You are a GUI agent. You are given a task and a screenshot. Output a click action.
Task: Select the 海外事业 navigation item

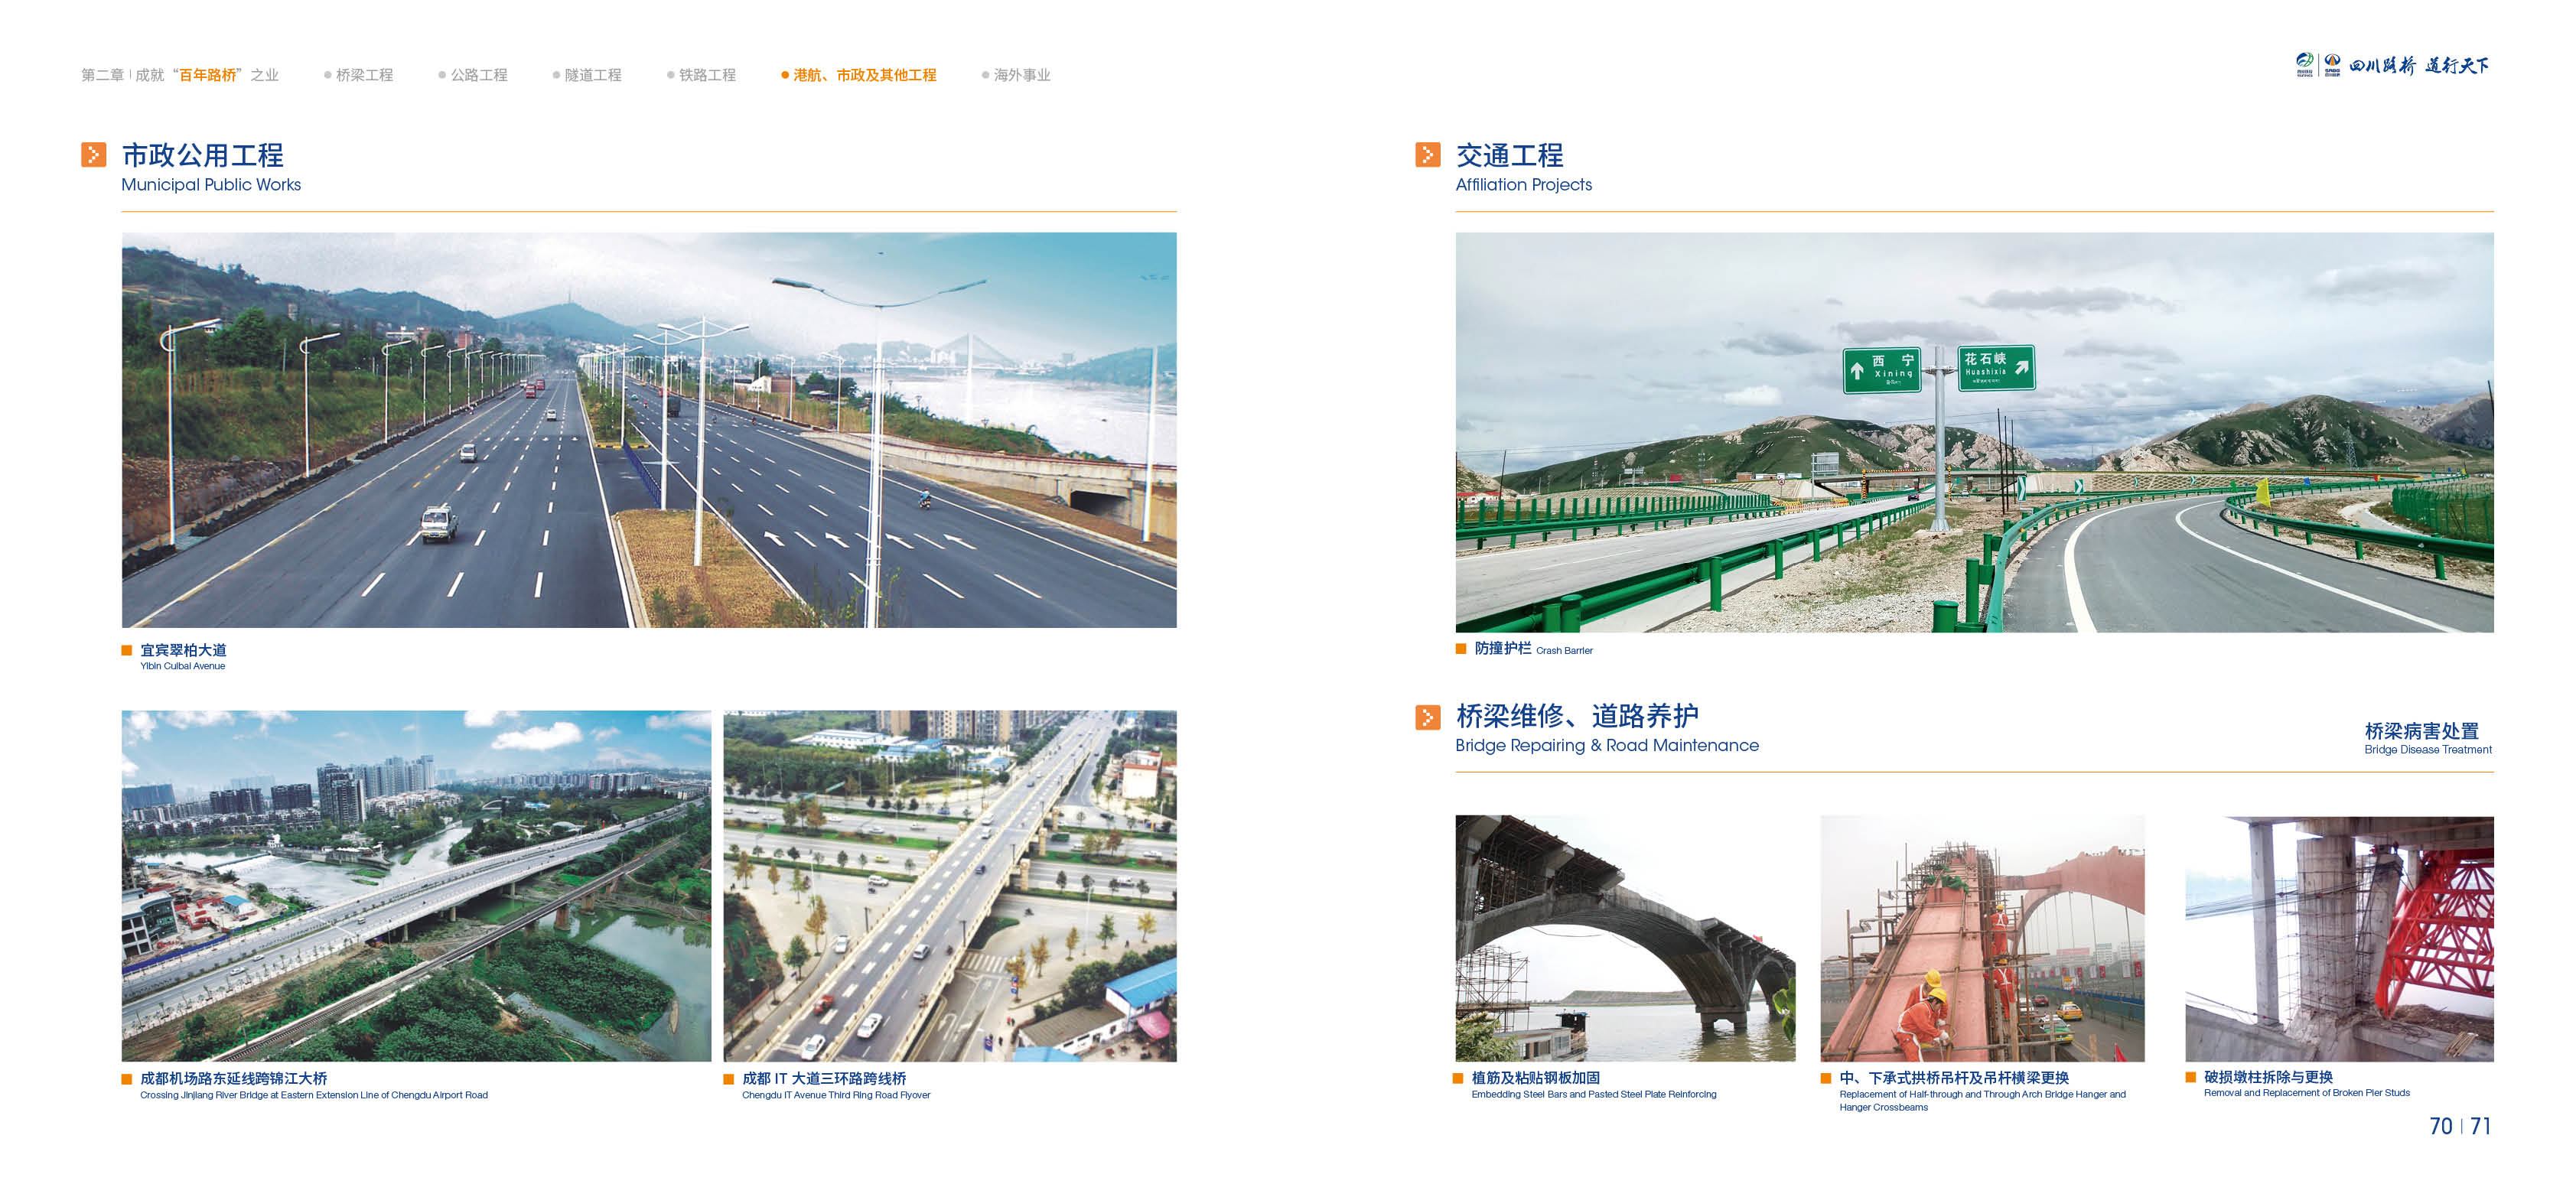(1021, 75)
